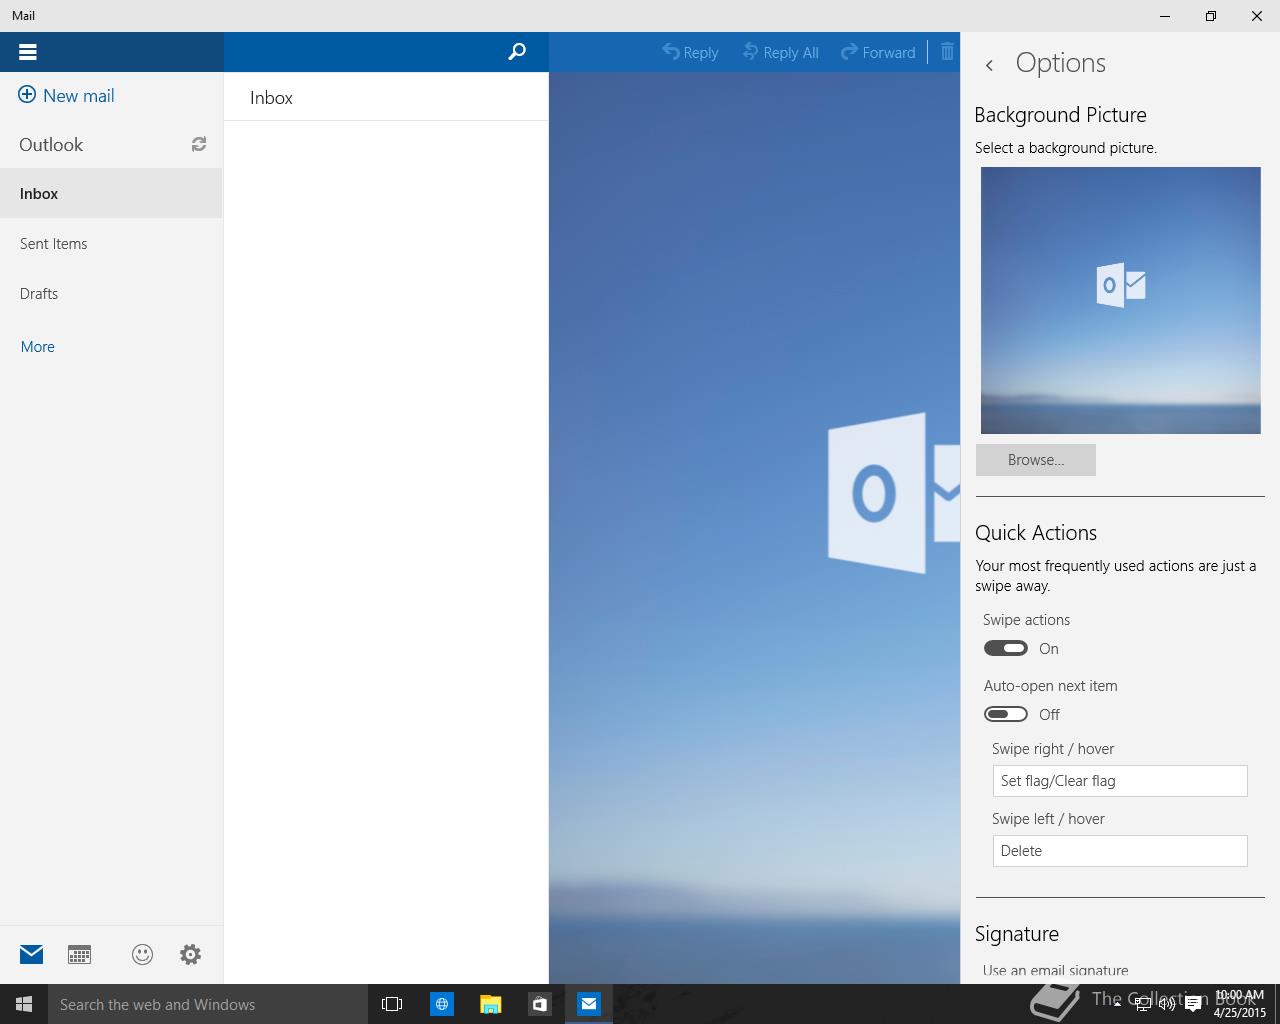Turn off the Swipe actions toggle
The image size is (1280, 1024).
click(x=1006, y=648)
